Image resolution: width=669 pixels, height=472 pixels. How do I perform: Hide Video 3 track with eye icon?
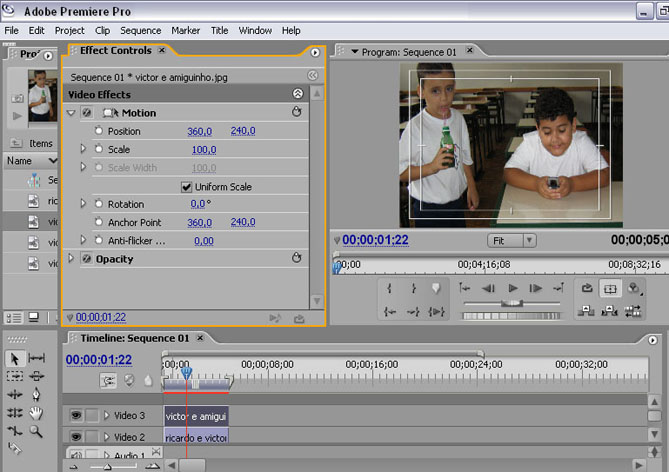coord(75,415)
